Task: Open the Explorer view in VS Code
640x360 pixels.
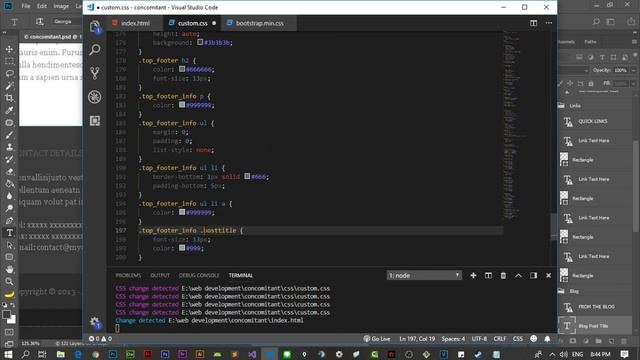Action: (95, 27)
